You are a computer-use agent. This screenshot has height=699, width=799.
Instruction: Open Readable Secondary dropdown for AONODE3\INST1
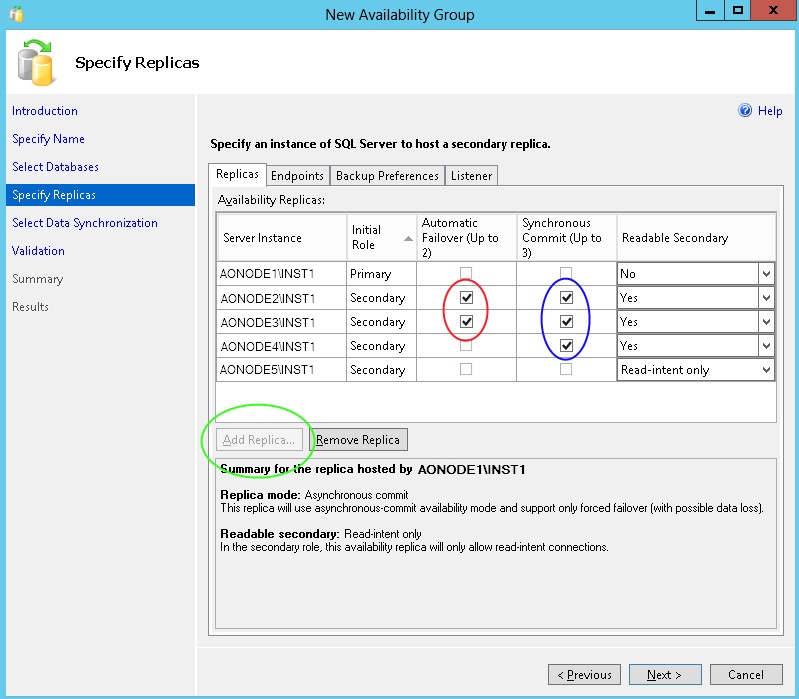pos(765,322)
